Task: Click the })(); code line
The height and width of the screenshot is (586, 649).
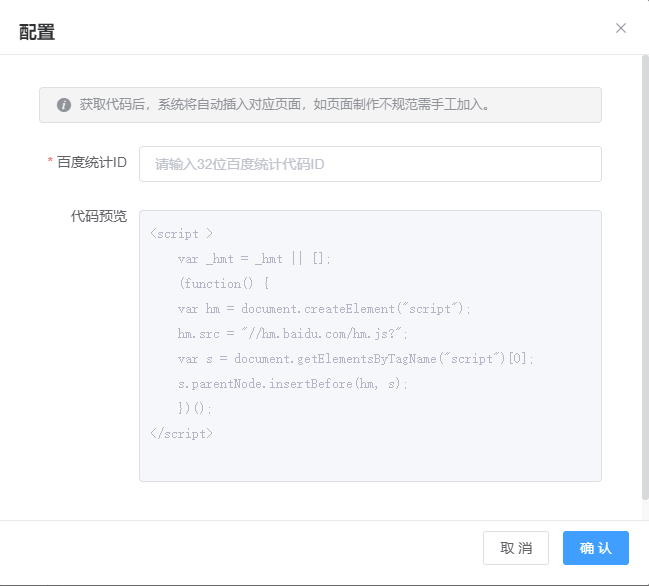Action: pyautogui.click(x=195, y=408)
